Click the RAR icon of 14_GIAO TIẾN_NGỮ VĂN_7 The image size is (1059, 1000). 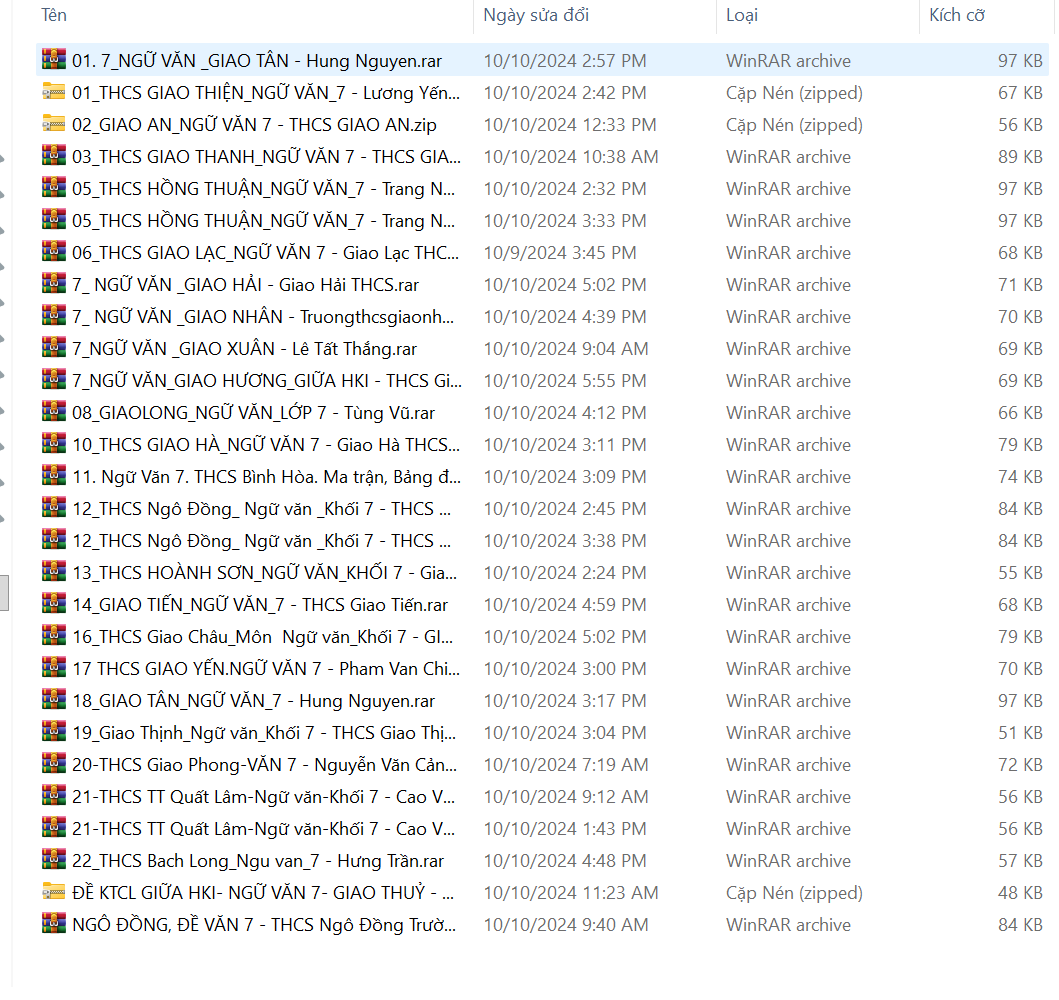(53, 605)
